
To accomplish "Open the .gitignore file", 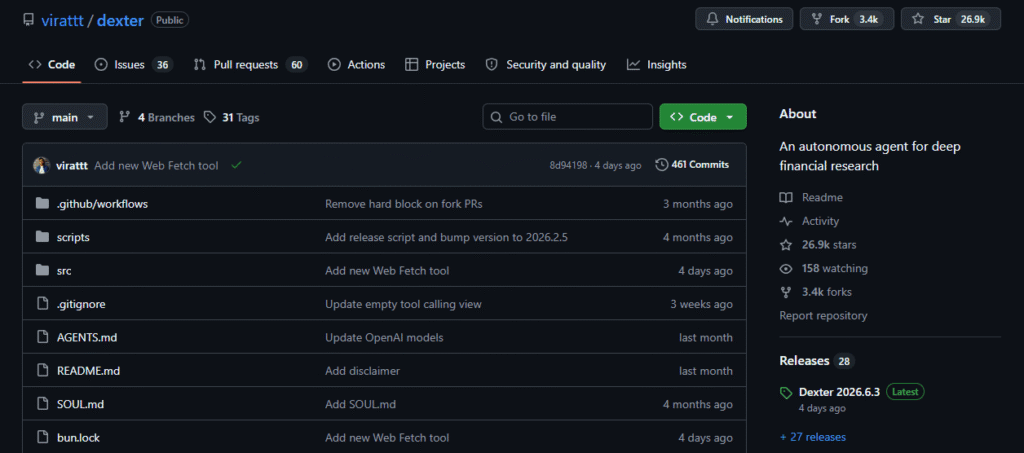I will point(81,304).
